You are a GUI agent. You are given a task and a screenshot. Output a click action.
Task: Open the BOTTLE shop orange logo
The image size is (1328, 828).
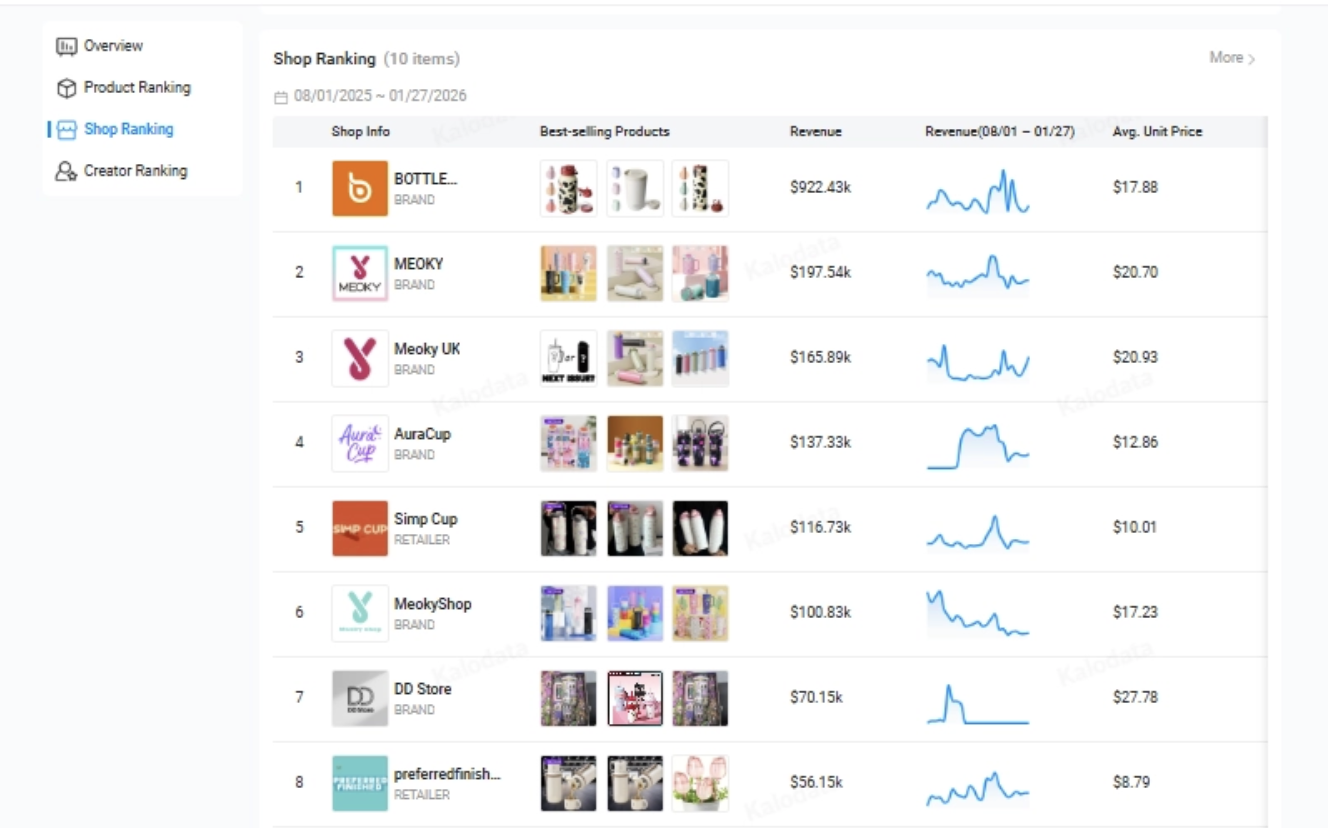pyautogui.click(x=360, y=188)
